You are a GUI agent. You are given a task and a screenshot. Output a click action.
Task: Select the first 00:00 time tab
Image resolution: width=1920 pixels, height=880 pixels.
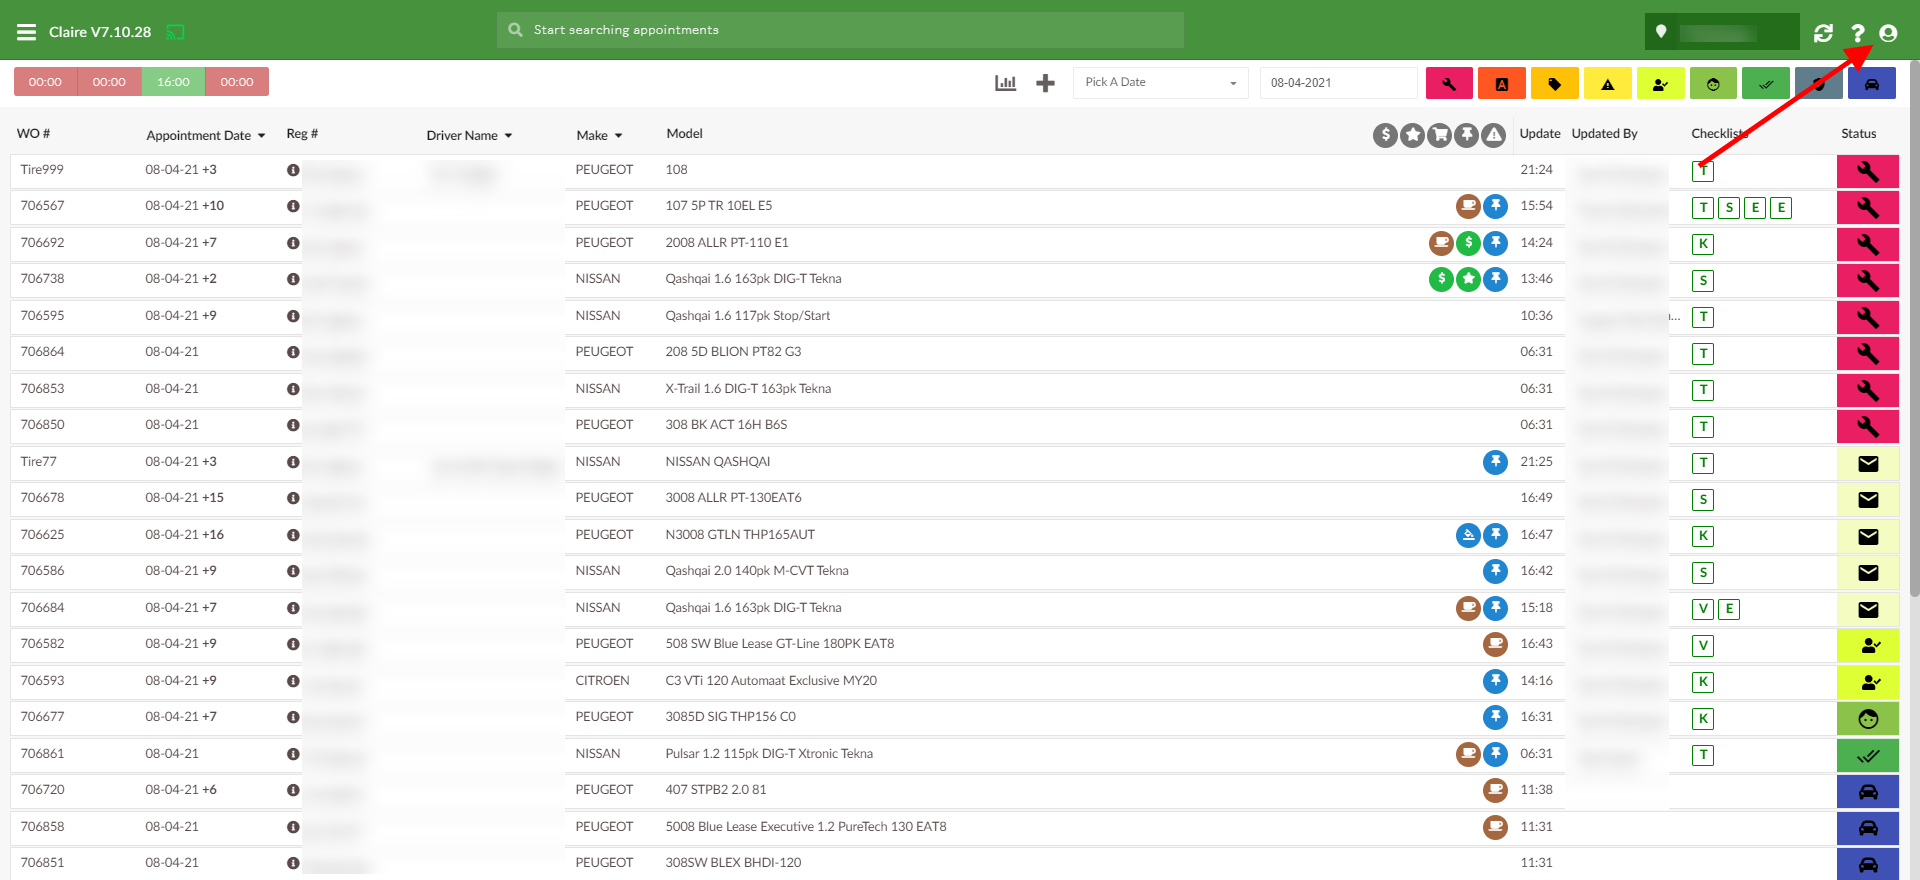coord(45,82)
